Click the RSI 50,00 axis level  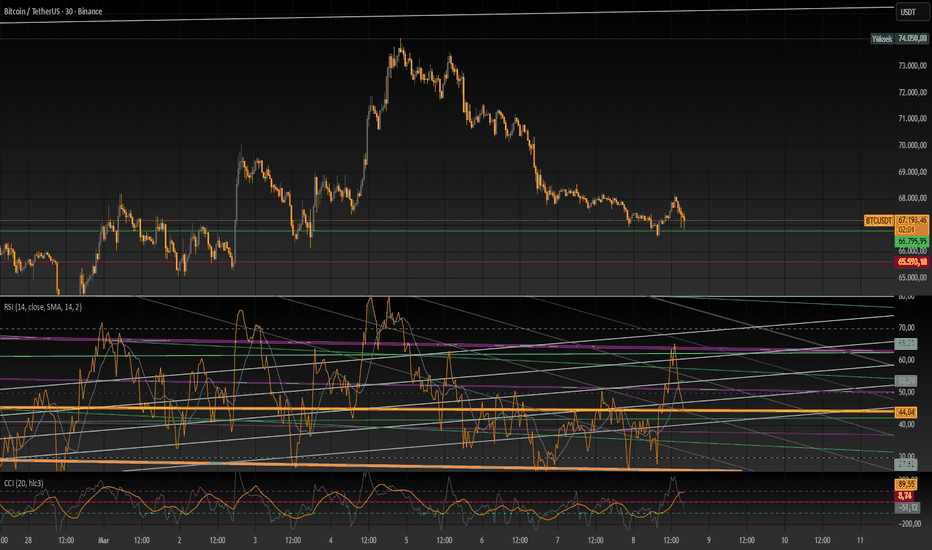906,392
